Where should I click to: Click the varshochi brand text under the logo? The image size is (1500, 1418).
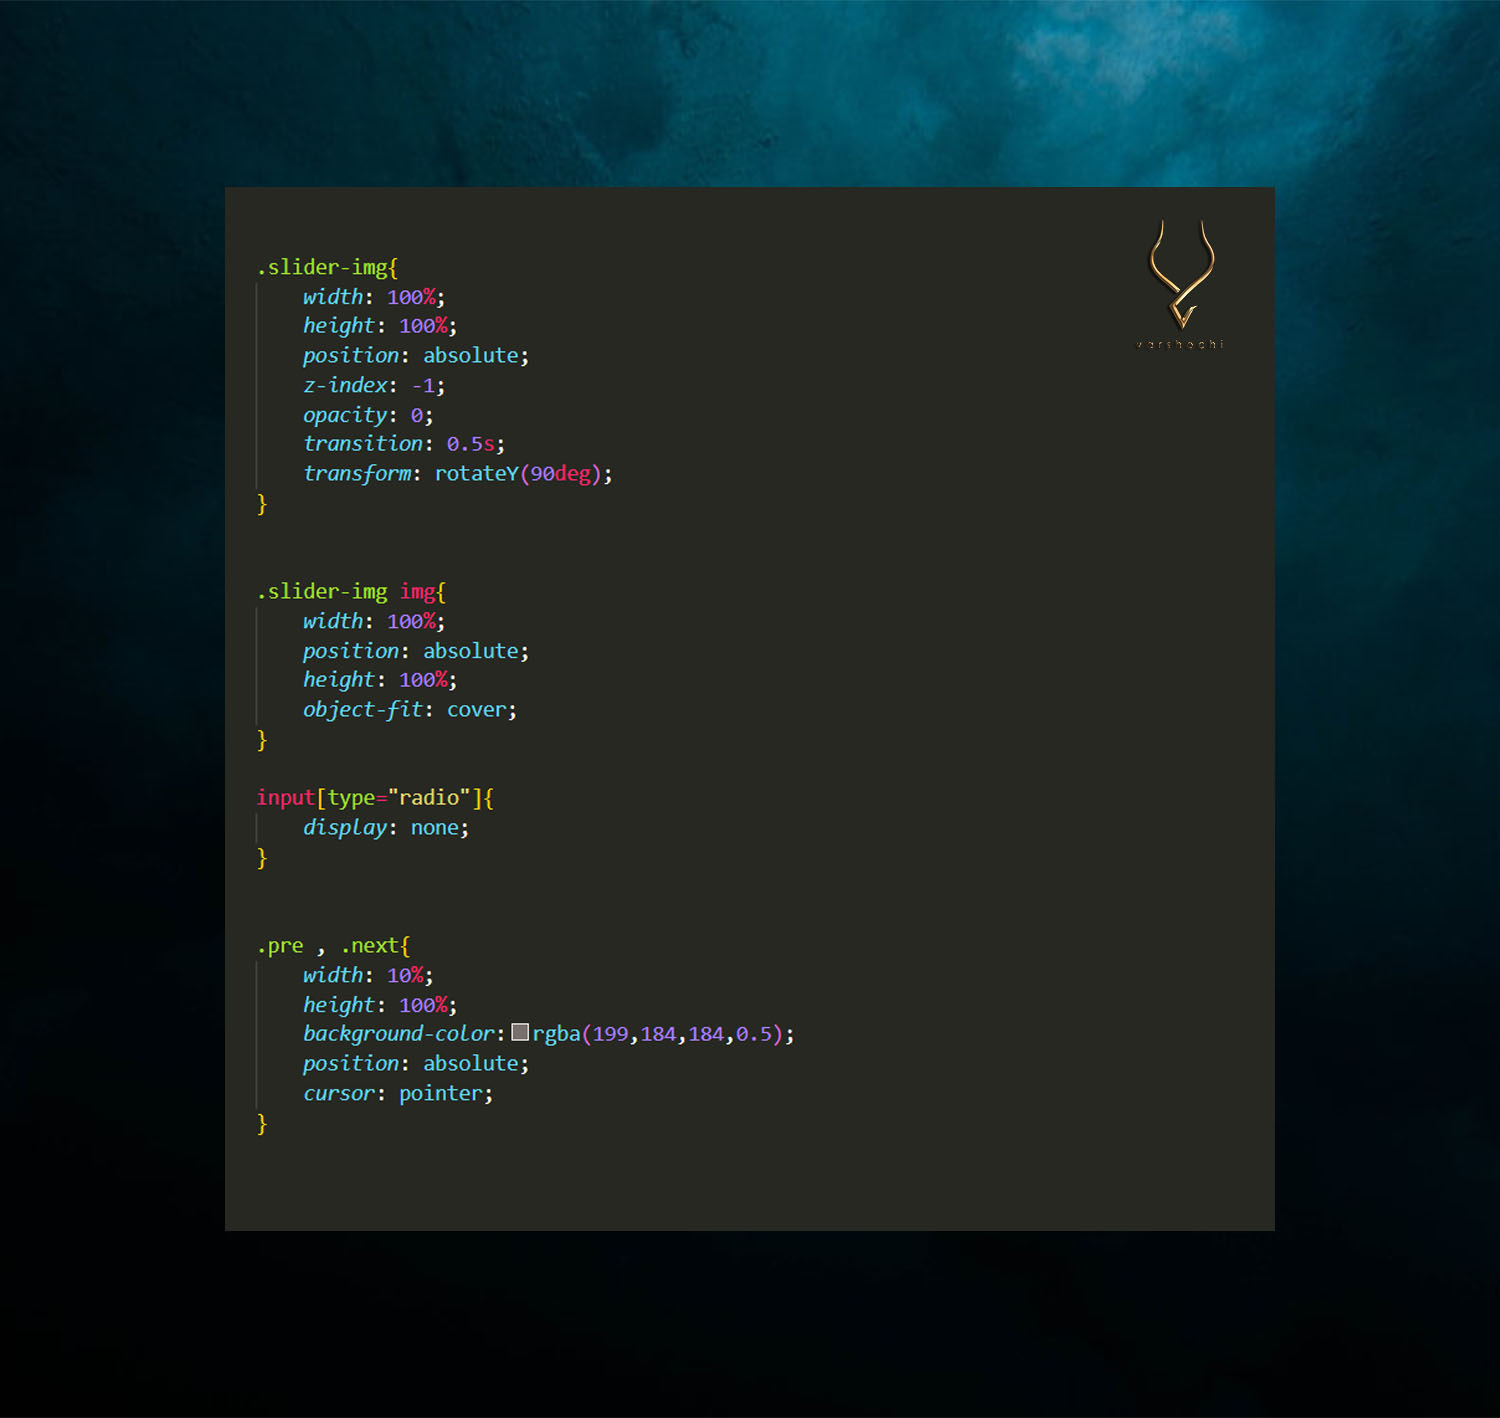[x=1180, y=344]
